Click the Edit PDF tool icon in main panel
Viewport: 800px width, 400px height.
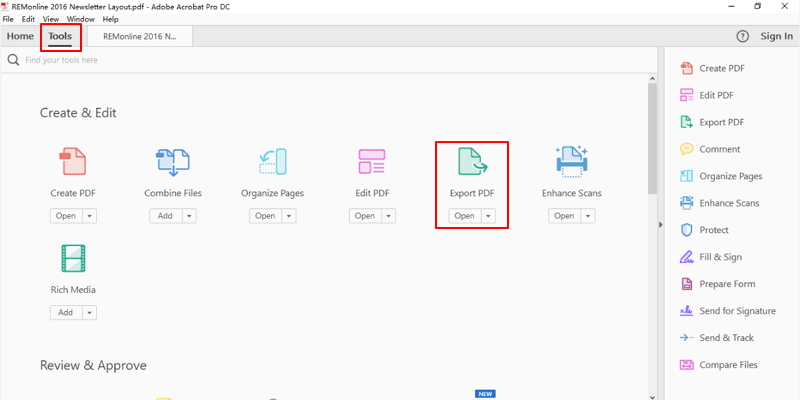pyautogui.click(x=372, y=161)
